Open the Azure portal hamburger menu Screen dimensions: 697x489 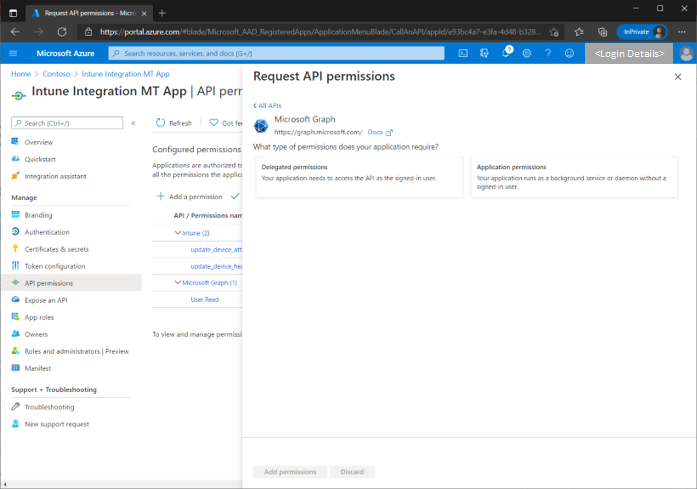click(13, 53)
